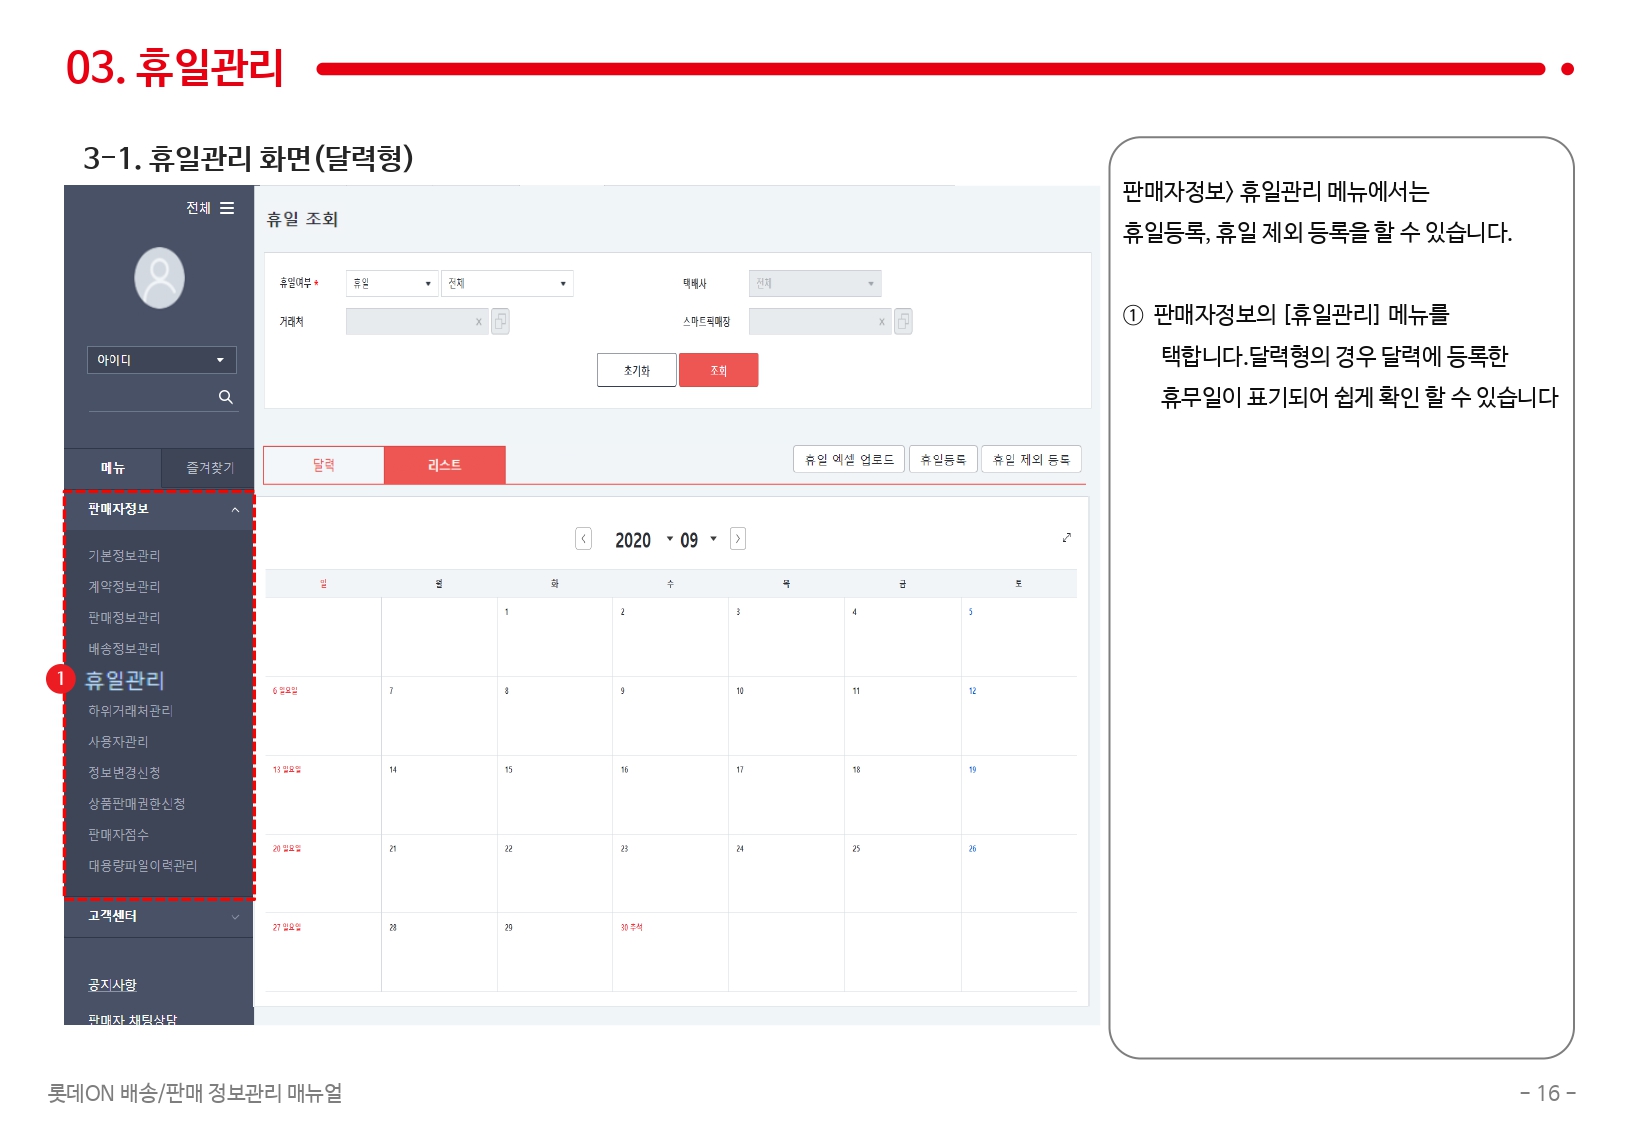This screenshot has height=1125, width=1625.
Task: Open the month dropdown showing 09
Action: (x=699, y=540)
